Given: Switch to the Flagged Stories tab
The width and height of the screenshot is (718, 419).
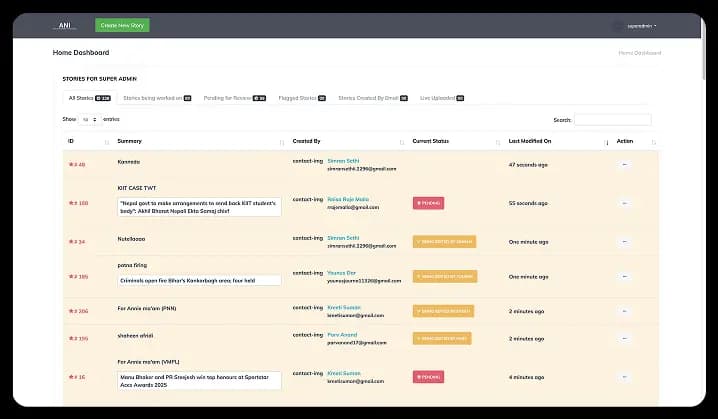Looking at the screenshot, I should coord(302,98).
